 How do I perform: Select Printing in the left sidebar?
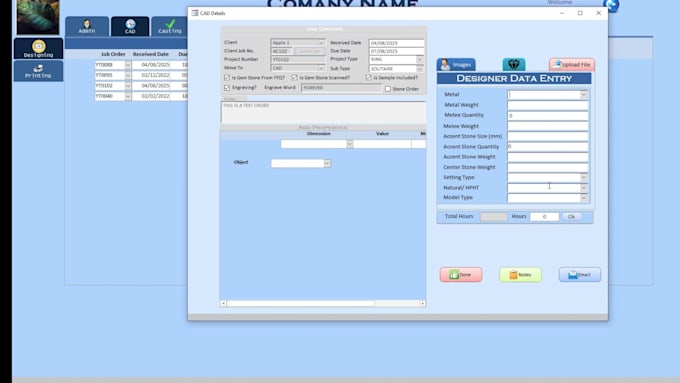[x=38, y=71]
